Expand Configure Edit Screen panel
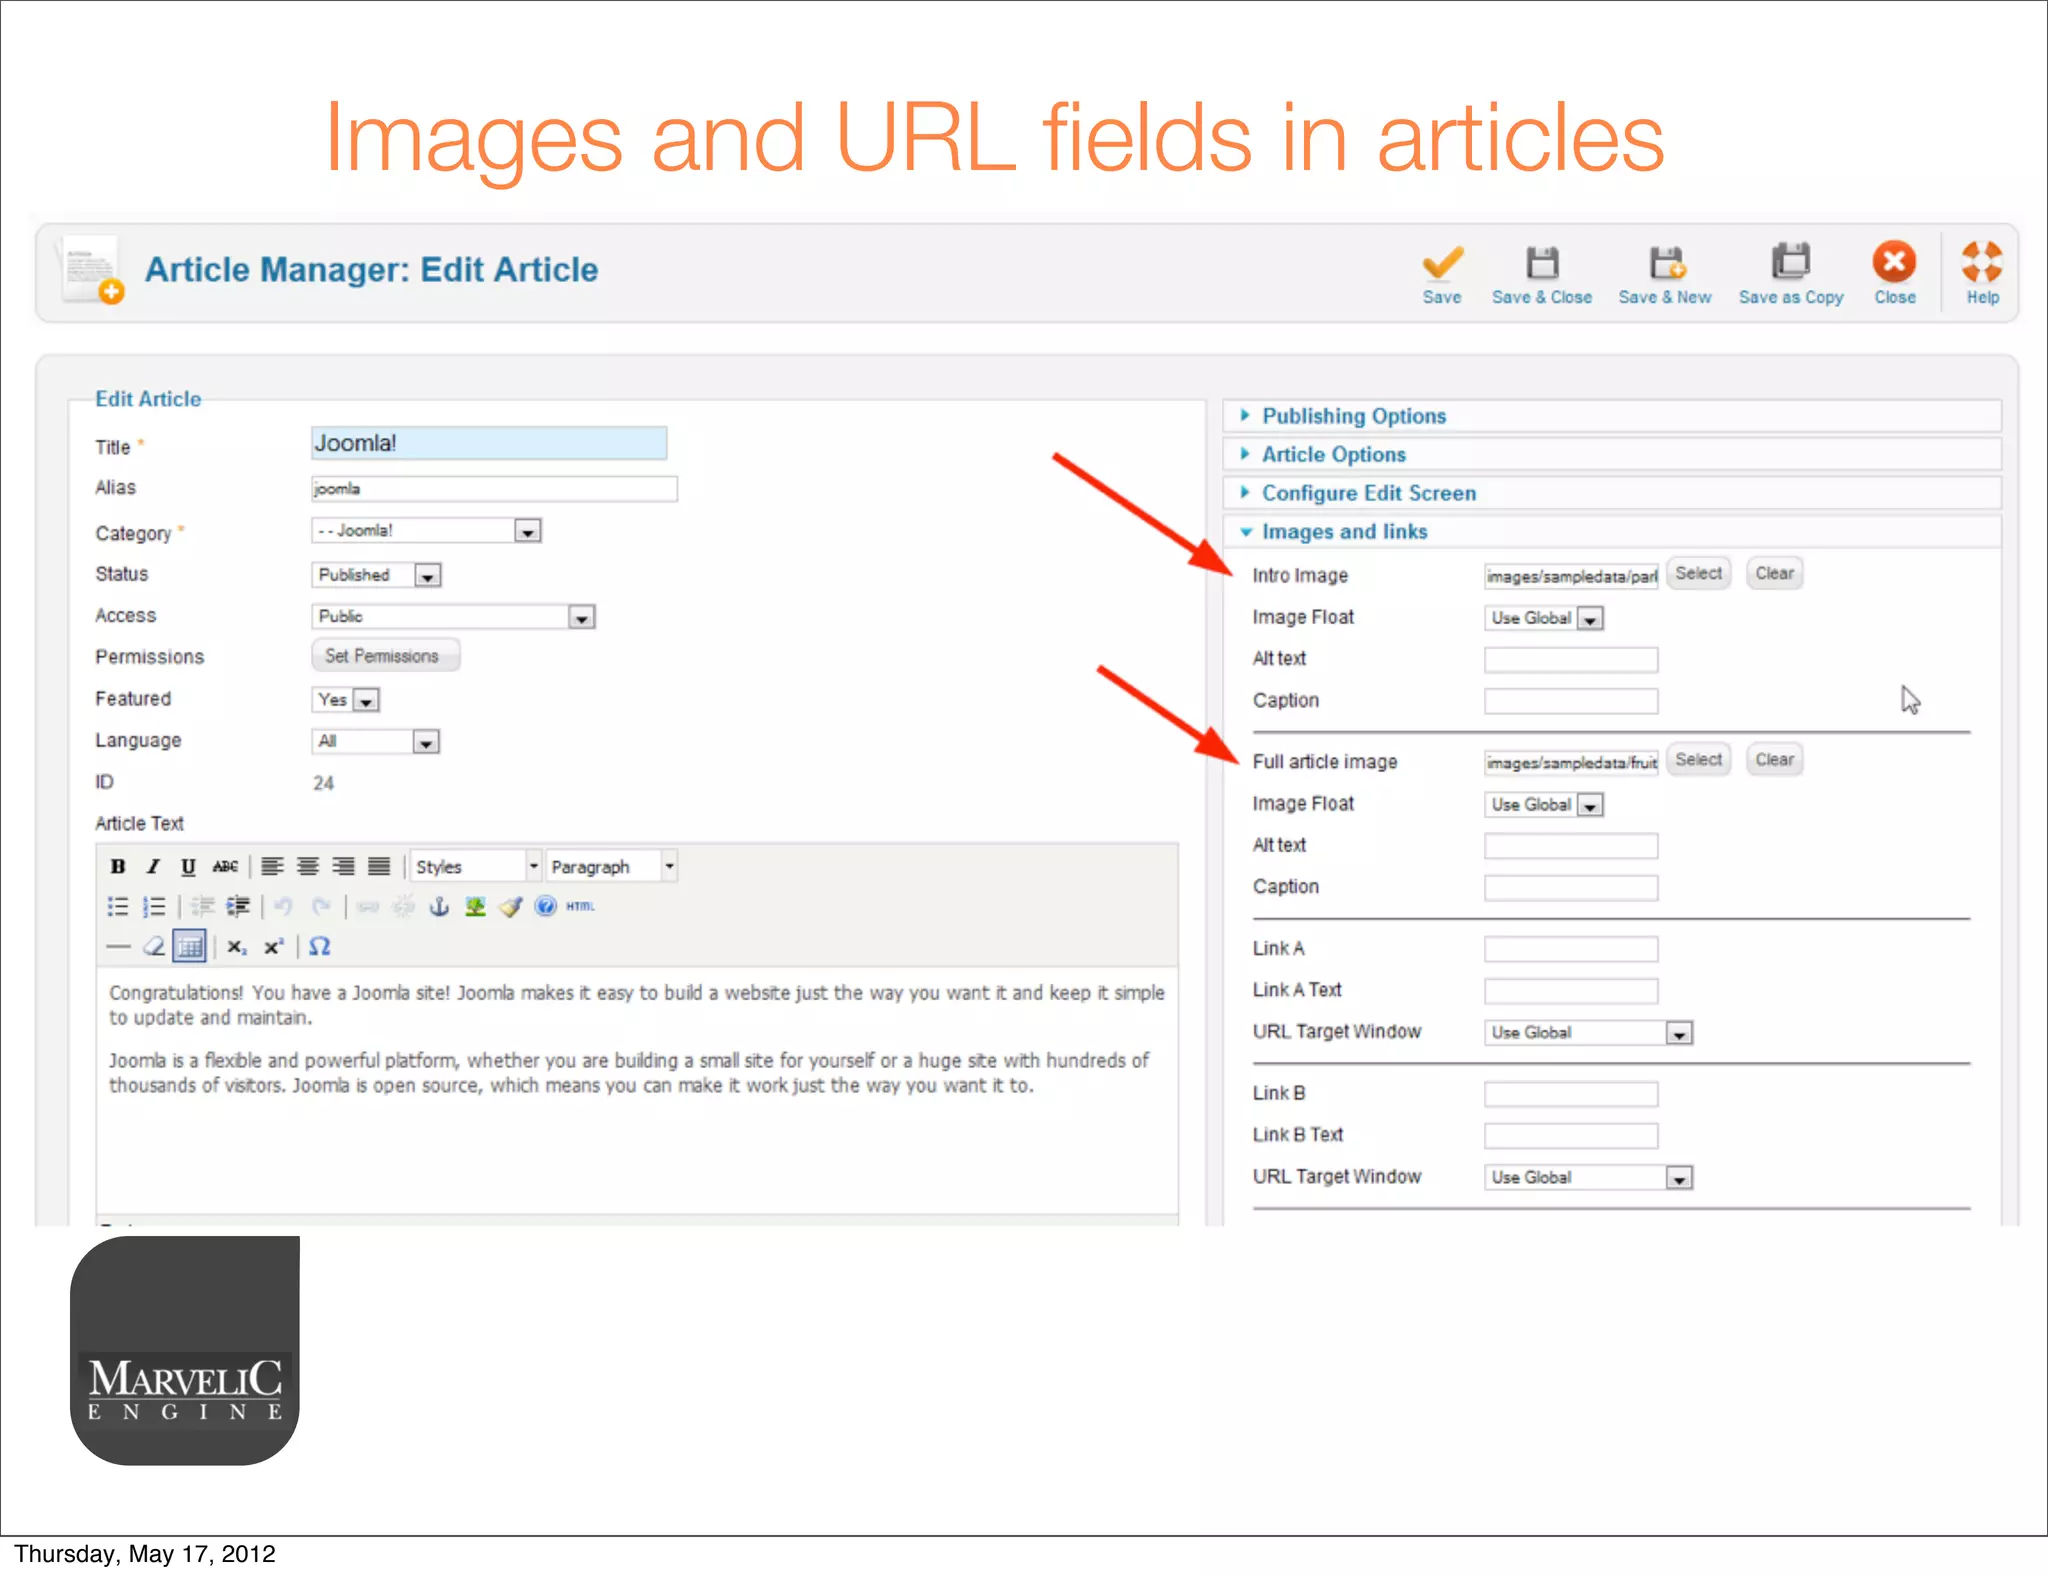Viewport: 2048px width, 1576px height. pos(1612,493)
